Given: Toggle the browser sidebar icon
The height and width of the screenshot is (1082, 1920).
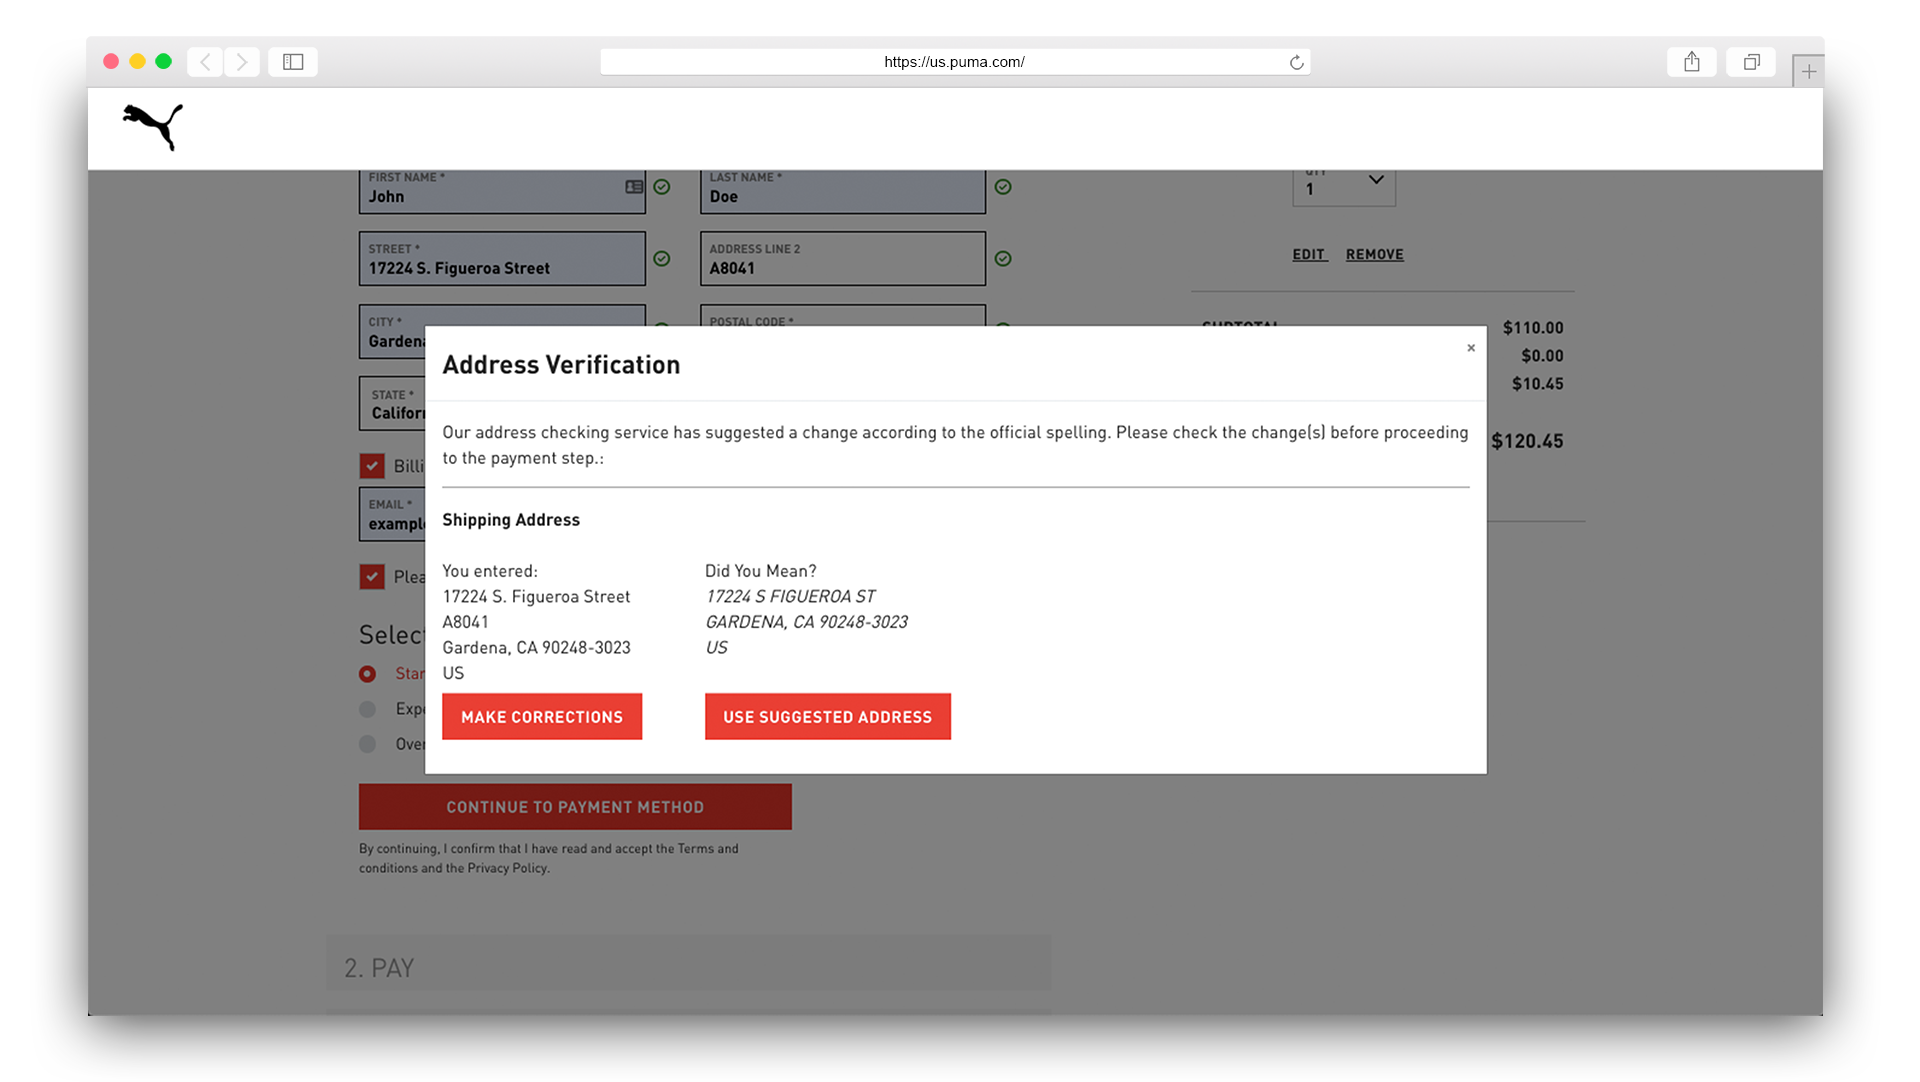Looking at the screenshot, I should point(293,62).
